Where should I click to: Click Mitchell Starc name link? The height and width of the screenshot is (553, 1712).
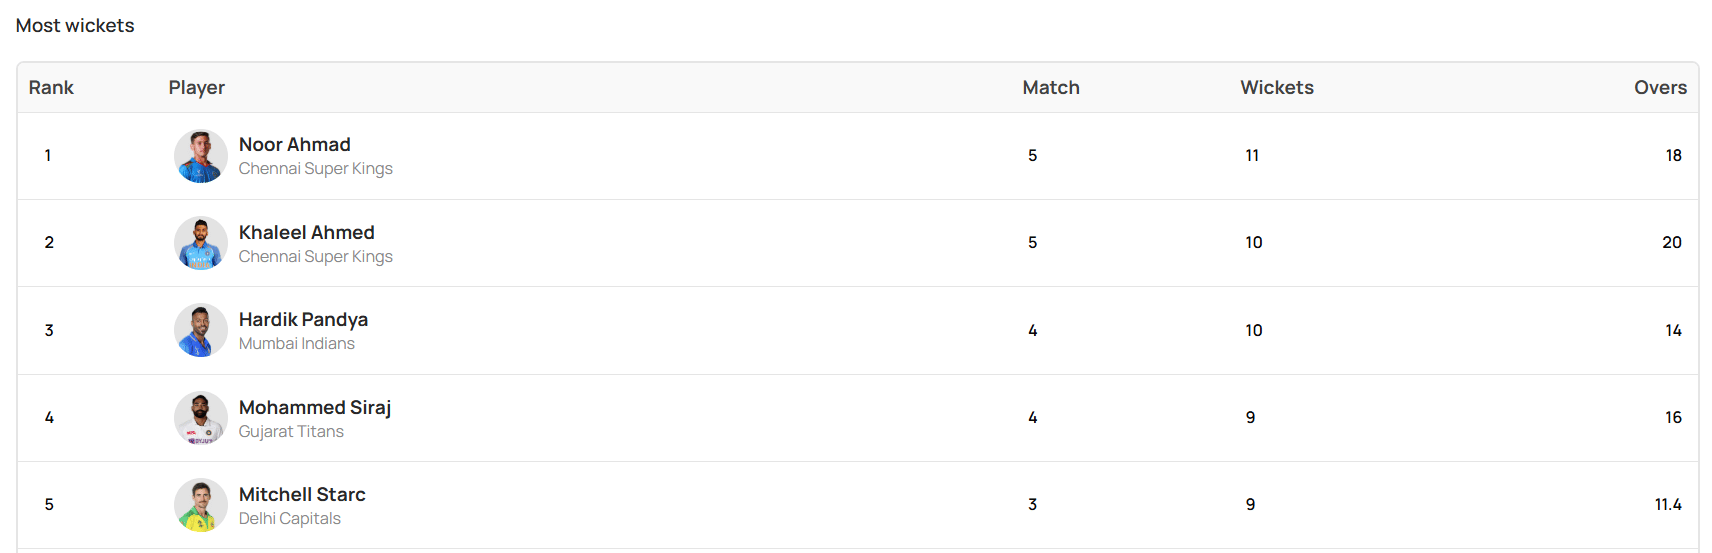click(x=302, y=494)
